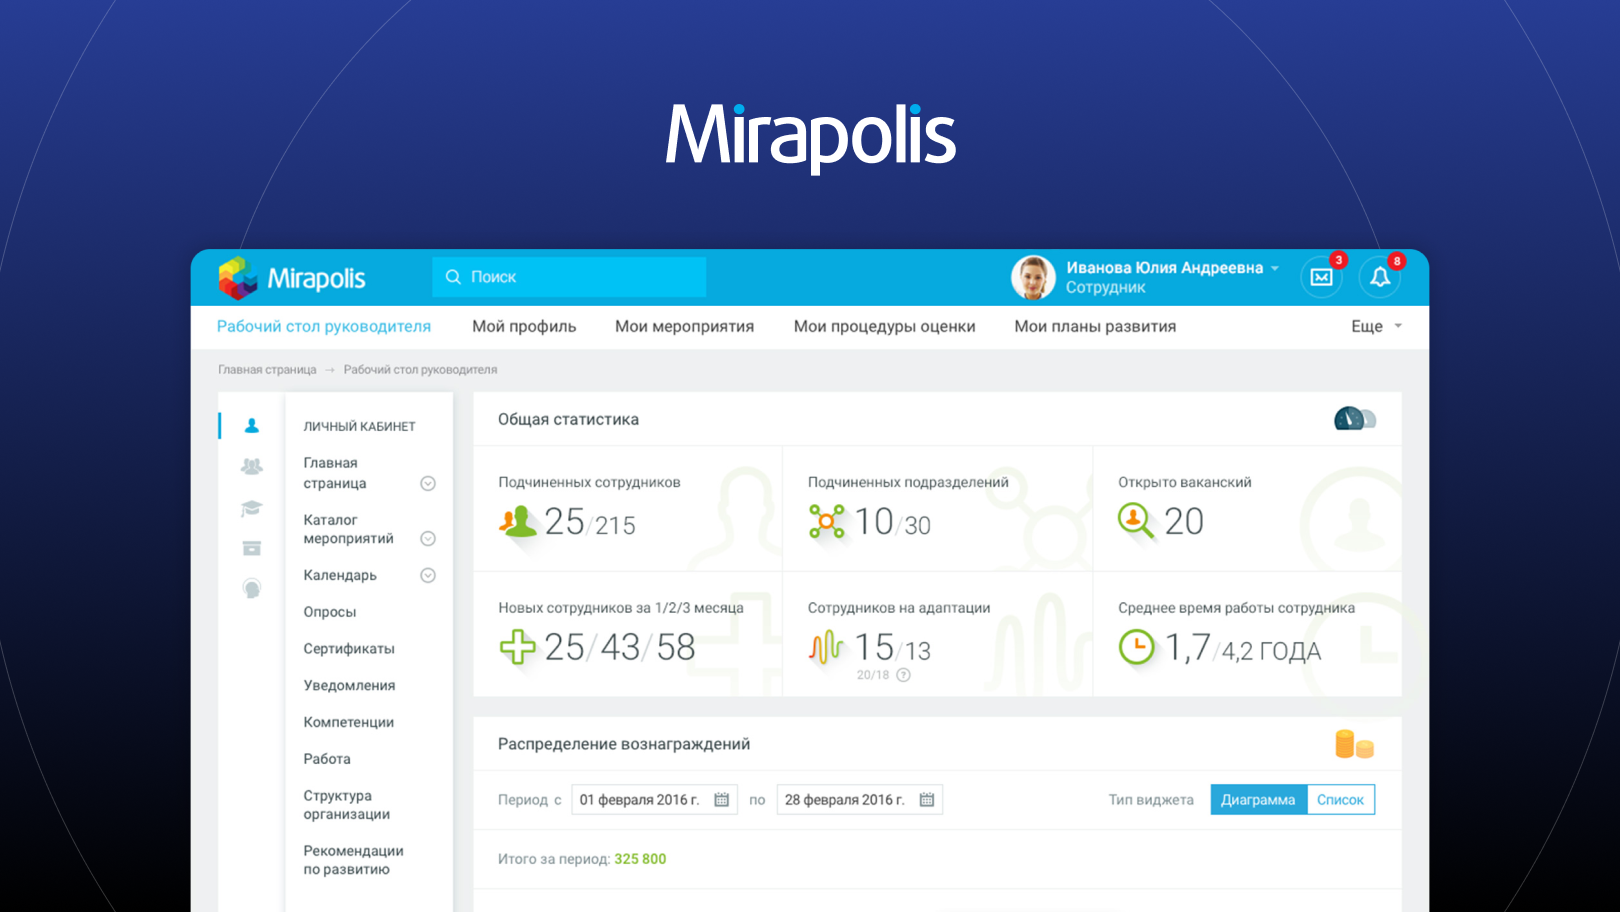Click the open vacancies magnifier icon
Viewport: 1620px width, 912px height.
1136,521
